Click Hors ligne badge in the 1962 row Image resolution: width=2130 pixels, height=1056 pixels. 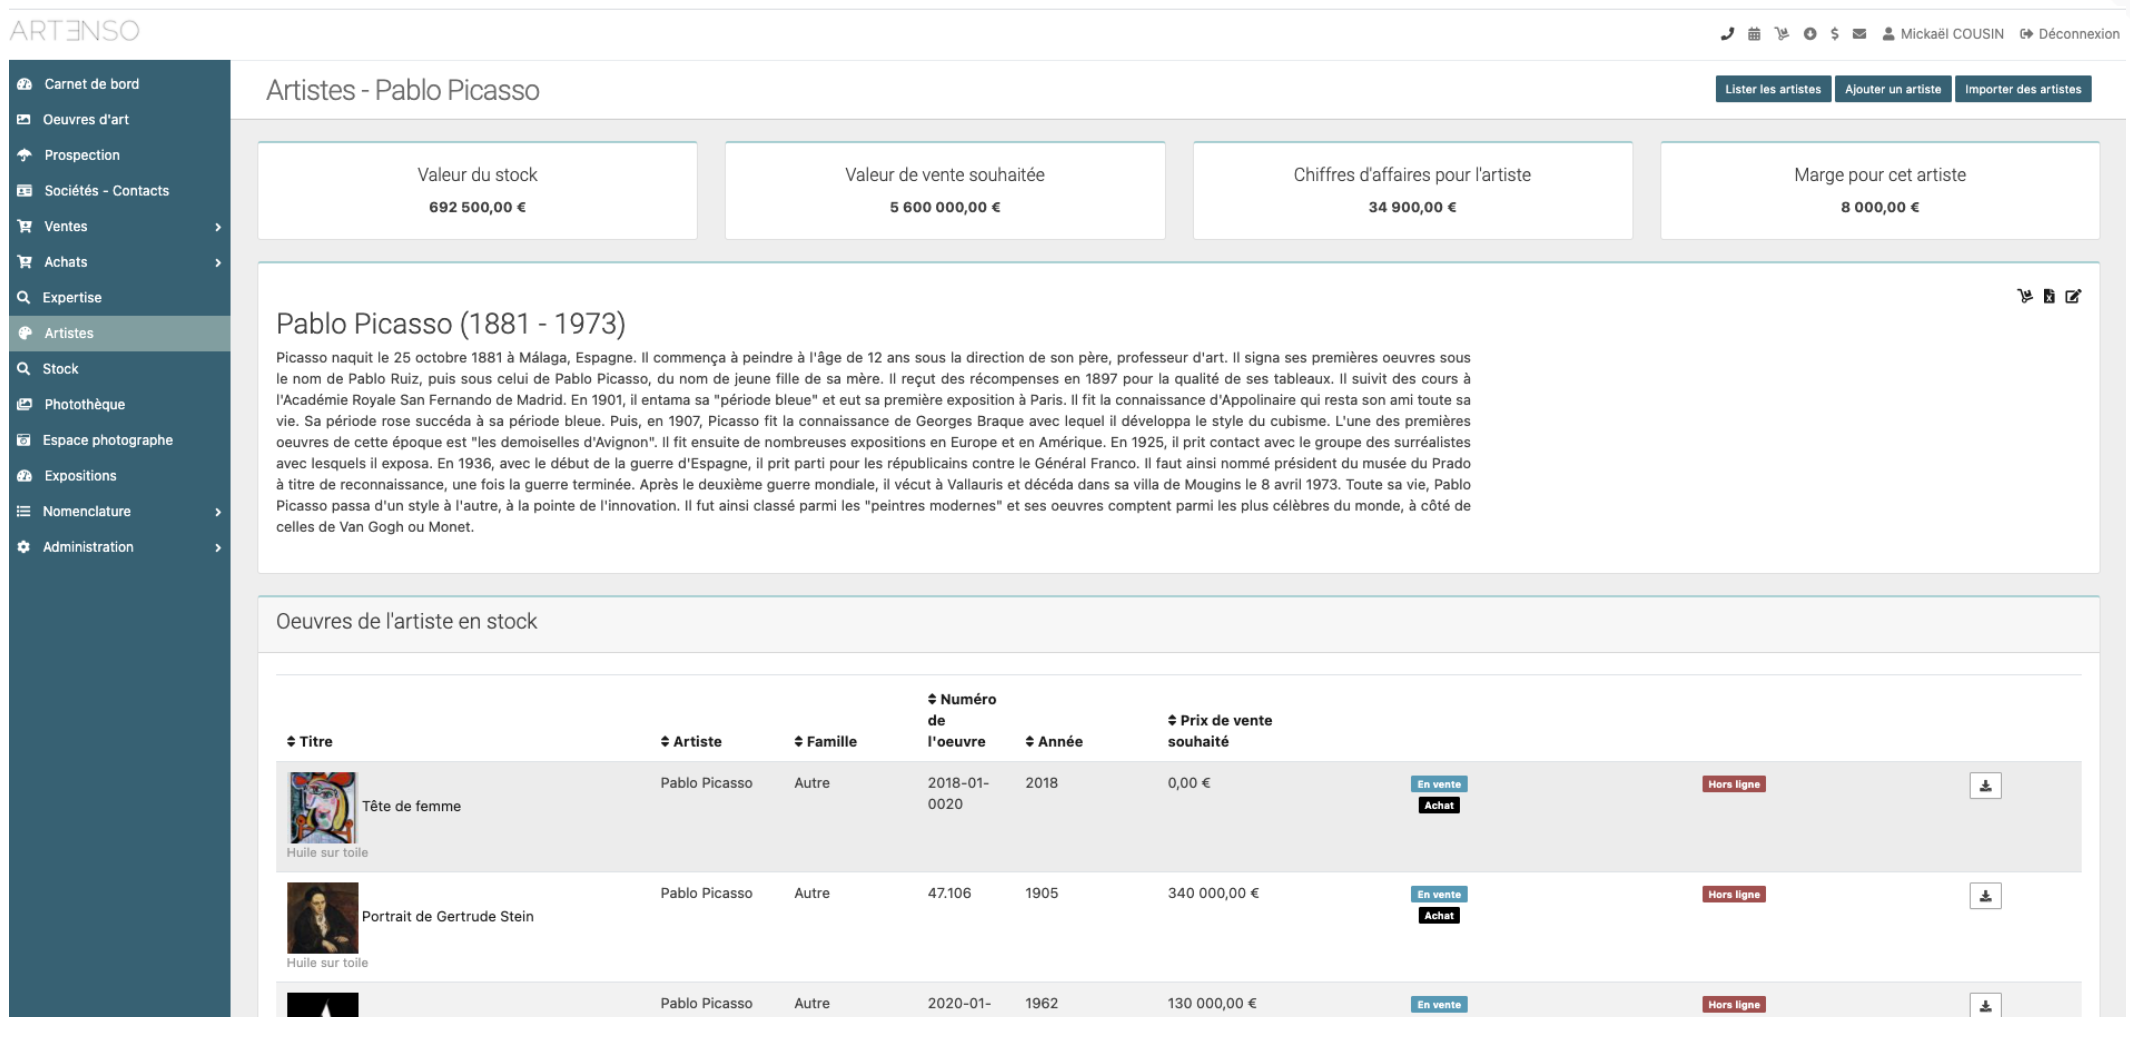click(x=1734, y=1004)
